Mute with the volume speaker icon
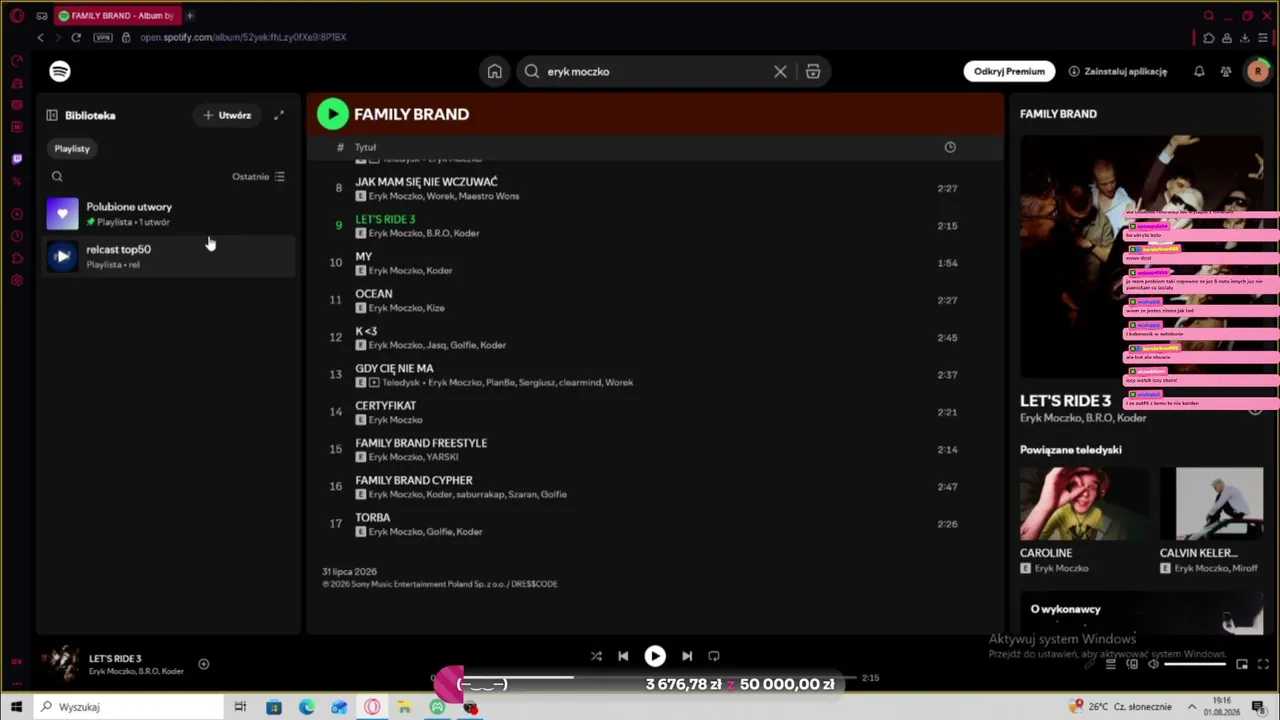 [1153, 664]
